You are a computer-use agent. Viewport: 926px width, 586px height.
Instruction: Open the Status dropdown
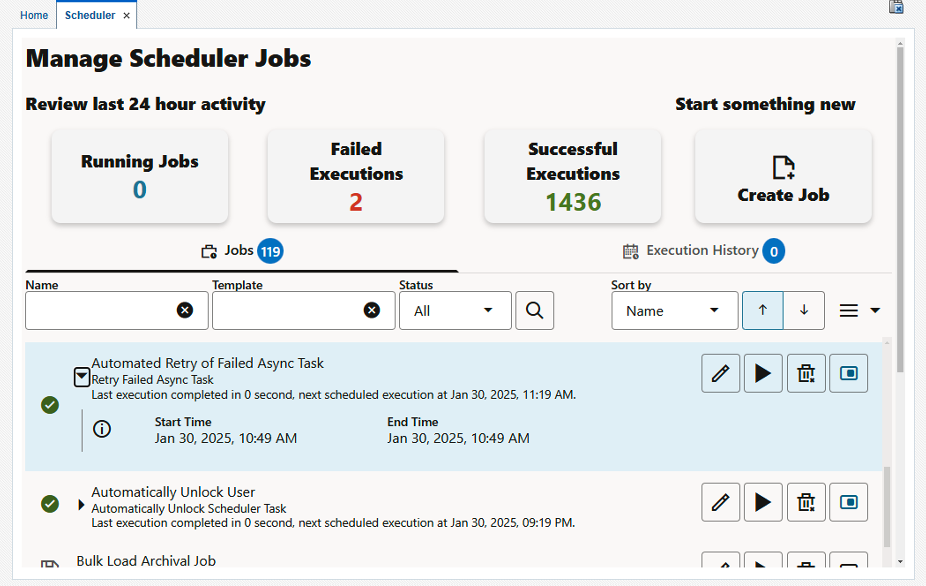pyautogui.click(x=455, y=310)
